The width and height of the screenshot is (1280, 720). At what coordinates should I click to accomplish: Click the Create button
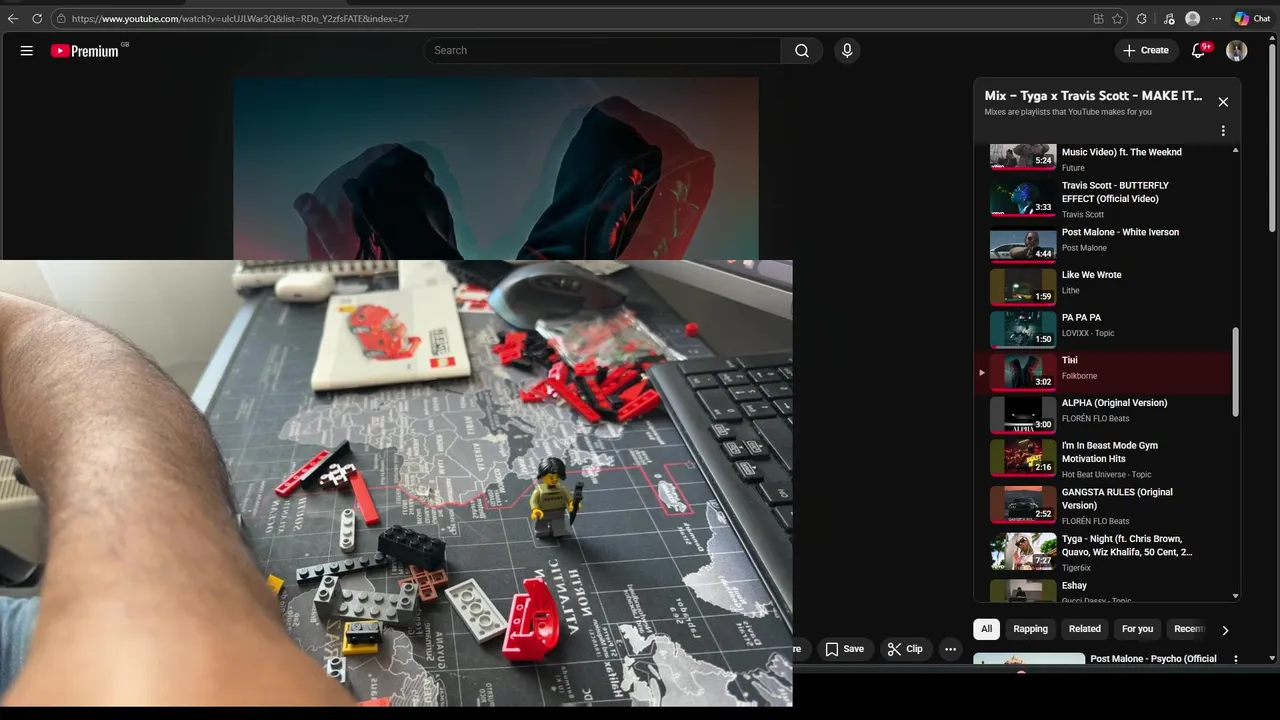point(1146,51)
